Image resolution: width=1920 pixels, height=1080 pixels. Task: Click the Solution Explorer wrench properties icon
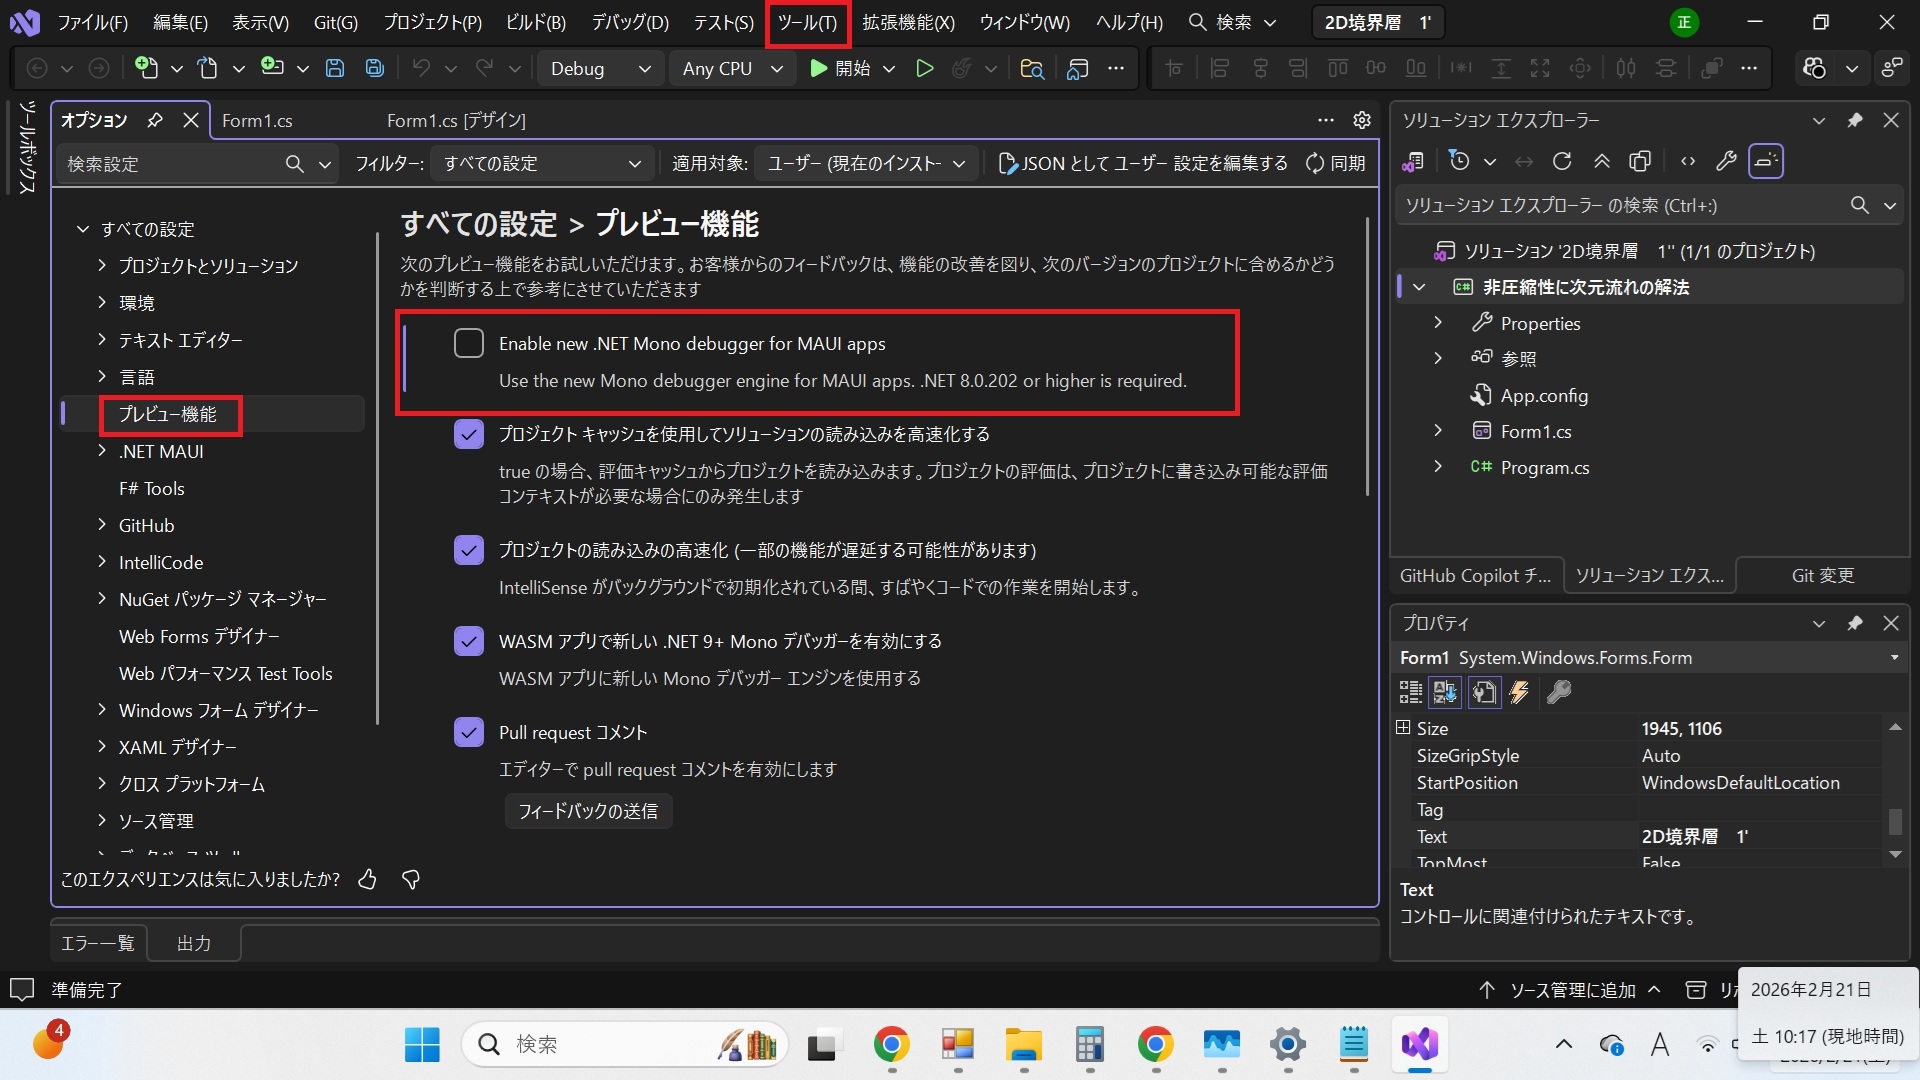point(1726,161)
